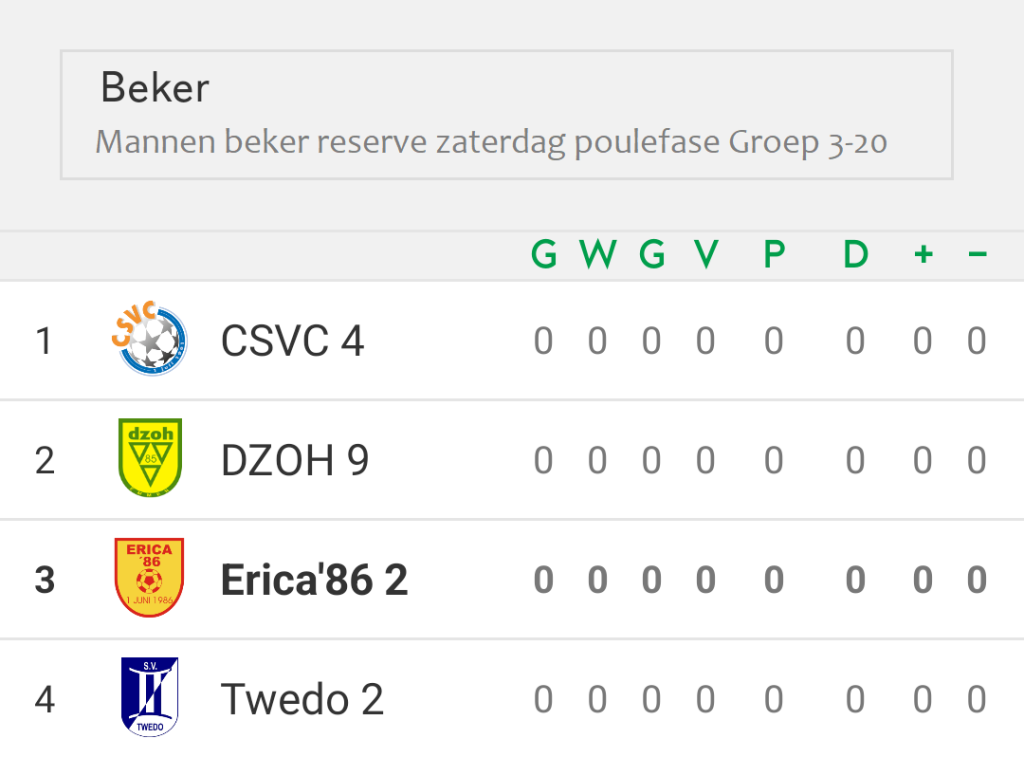Open the CSVC 4 team name

[292, 341]
